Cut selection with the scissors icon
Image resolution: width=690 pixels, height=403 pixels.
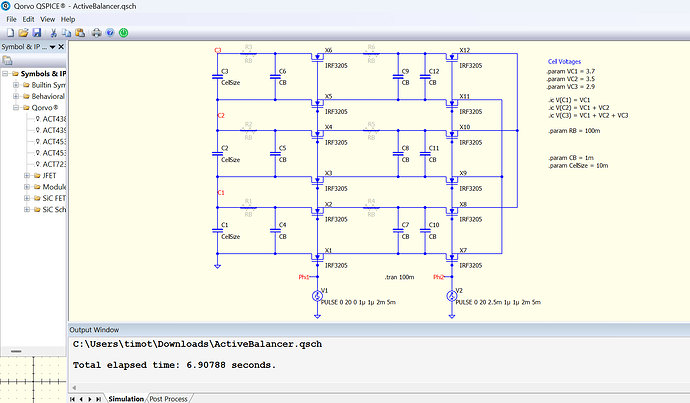click(x=53, y=33)
